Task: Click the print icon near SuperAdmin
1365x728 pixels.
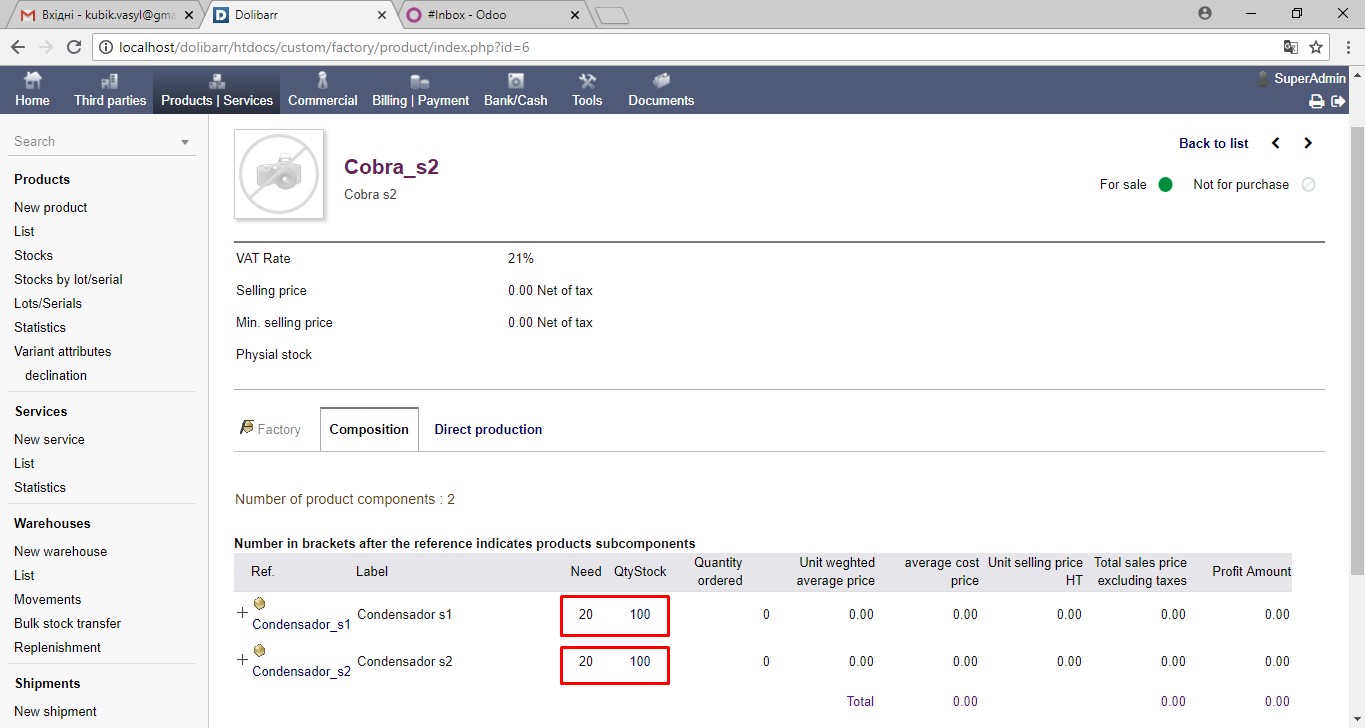Action: click(x=1317, y=100)
